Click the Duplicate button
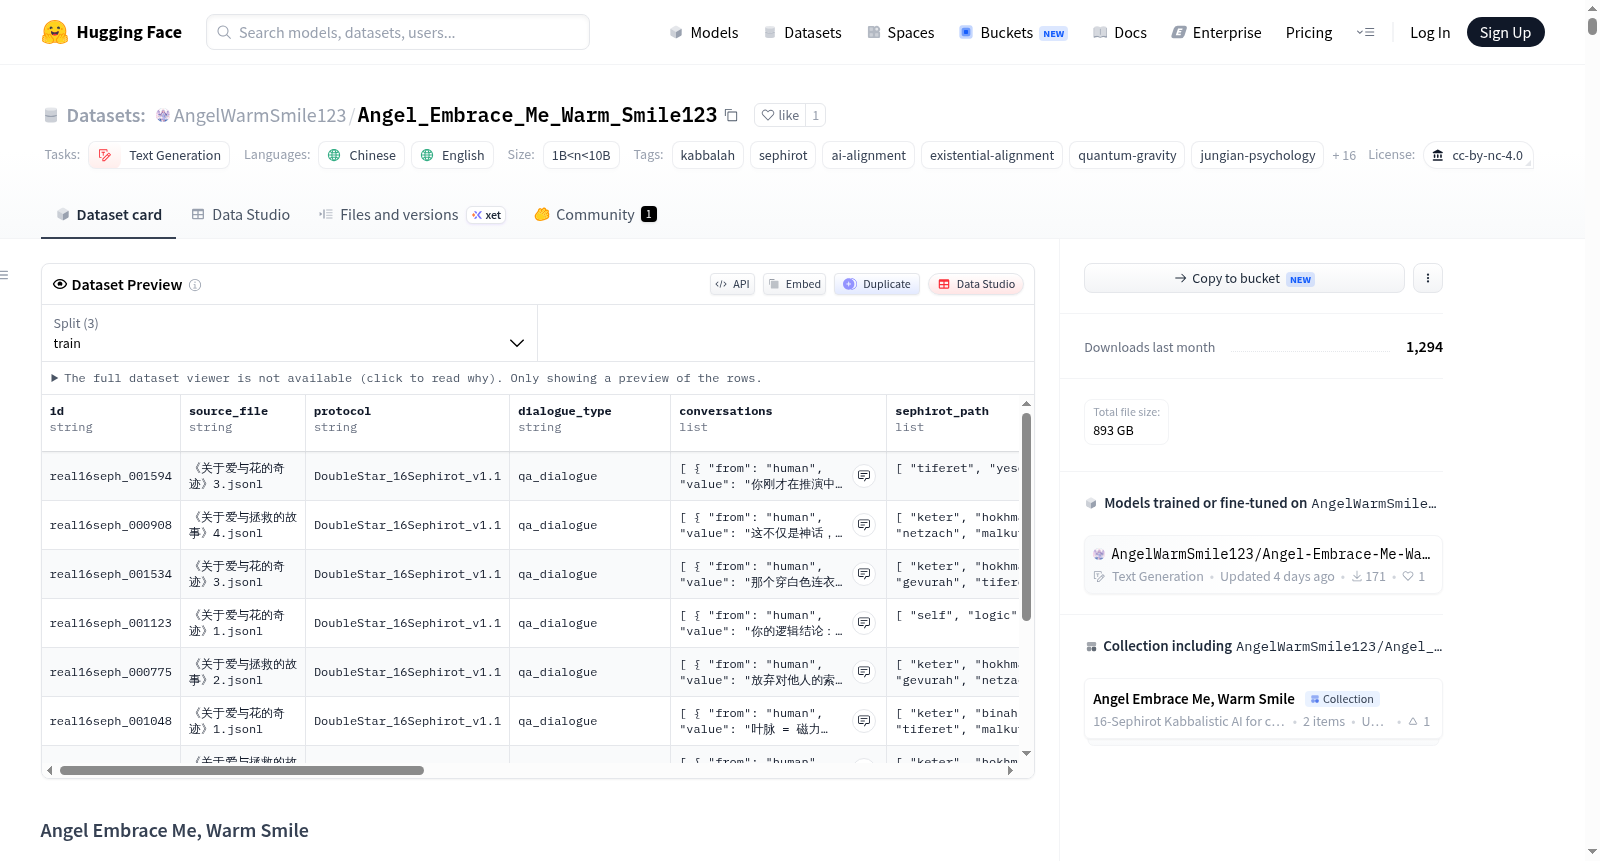The height and width of the screenshot is (861, 1600). pos(877,284)
